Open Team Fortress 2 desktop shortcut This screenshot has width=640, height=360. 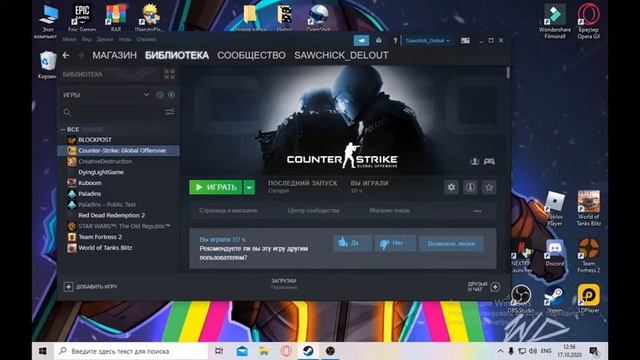[x=589, y=256]
